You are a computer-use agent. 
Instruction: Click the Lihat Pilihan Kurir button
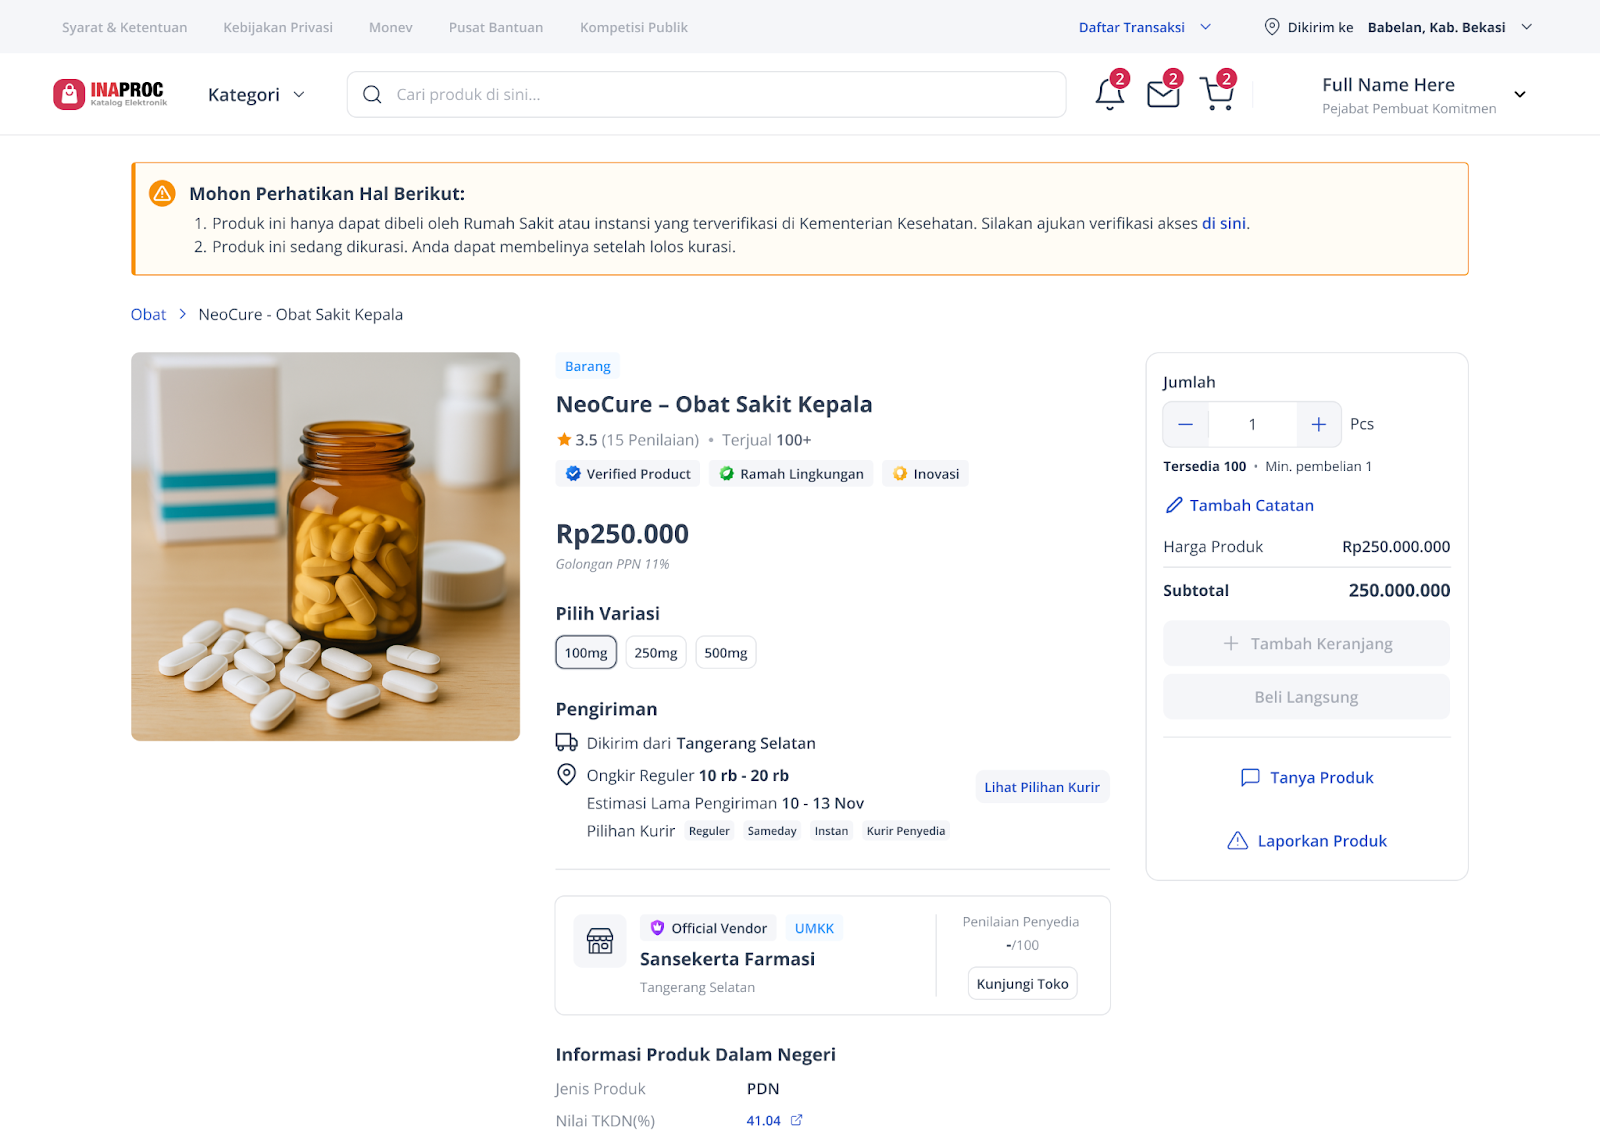click(1042, 787)
